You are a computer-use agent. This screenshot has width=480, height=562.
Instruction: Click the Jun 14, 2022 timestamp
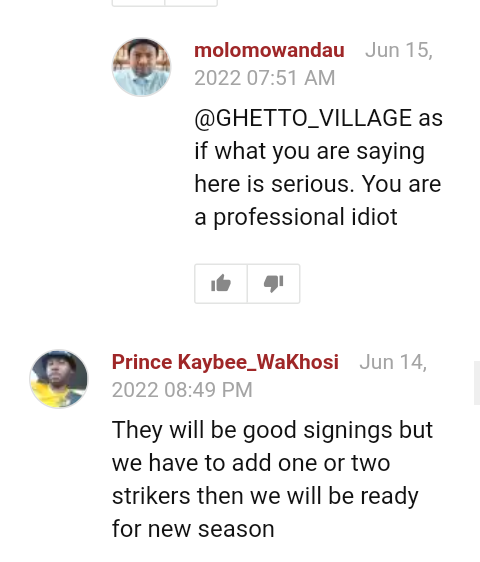coord(269,376)
